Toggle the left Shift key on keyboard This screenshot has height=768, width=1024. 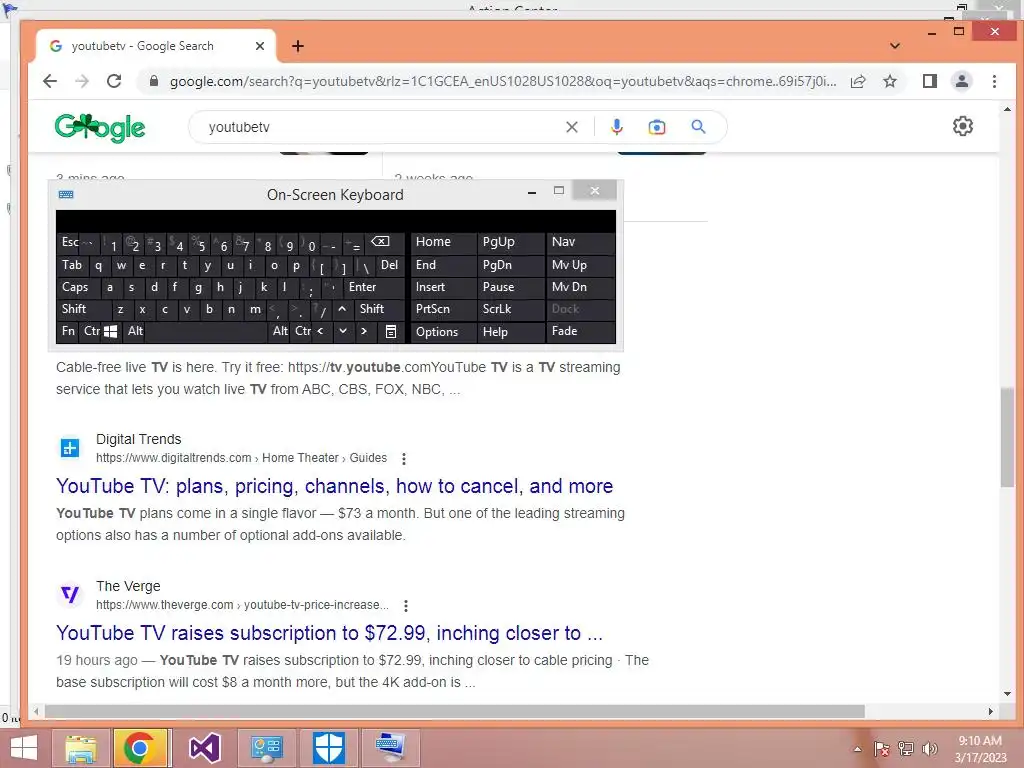(83, 309)
